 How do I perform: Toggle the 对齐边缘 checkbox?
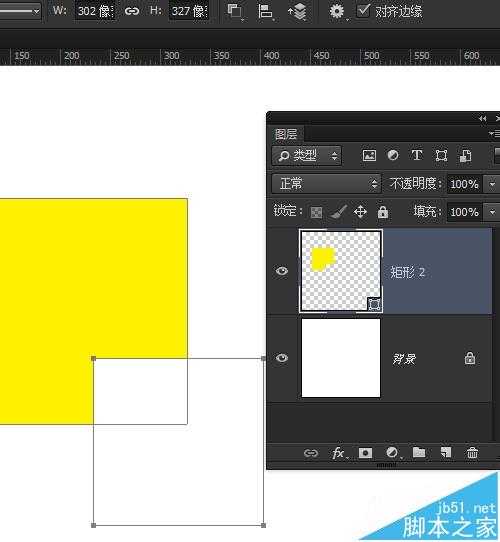click(363, 10)
